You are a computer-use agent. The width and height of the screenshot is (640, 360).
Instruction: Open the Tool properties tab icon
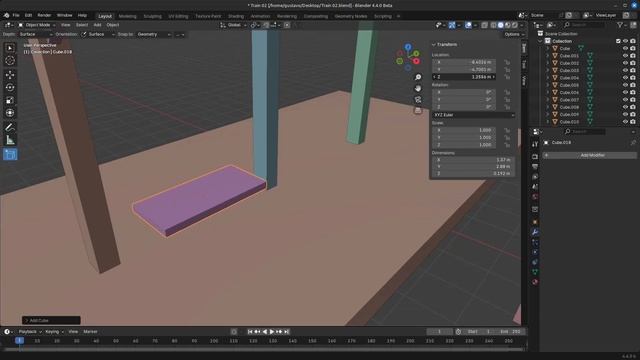coord(535,144)
